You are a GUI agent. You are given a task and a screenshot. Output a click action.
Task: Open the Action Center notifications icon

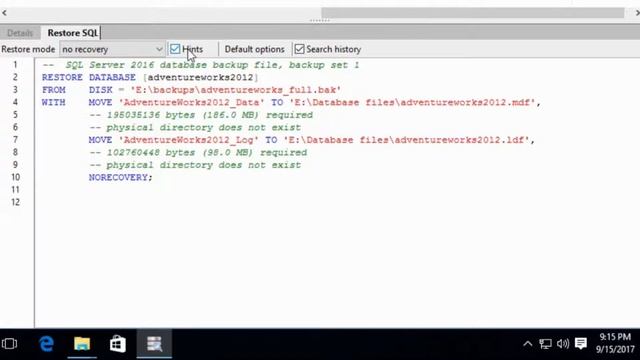(580, 344)
